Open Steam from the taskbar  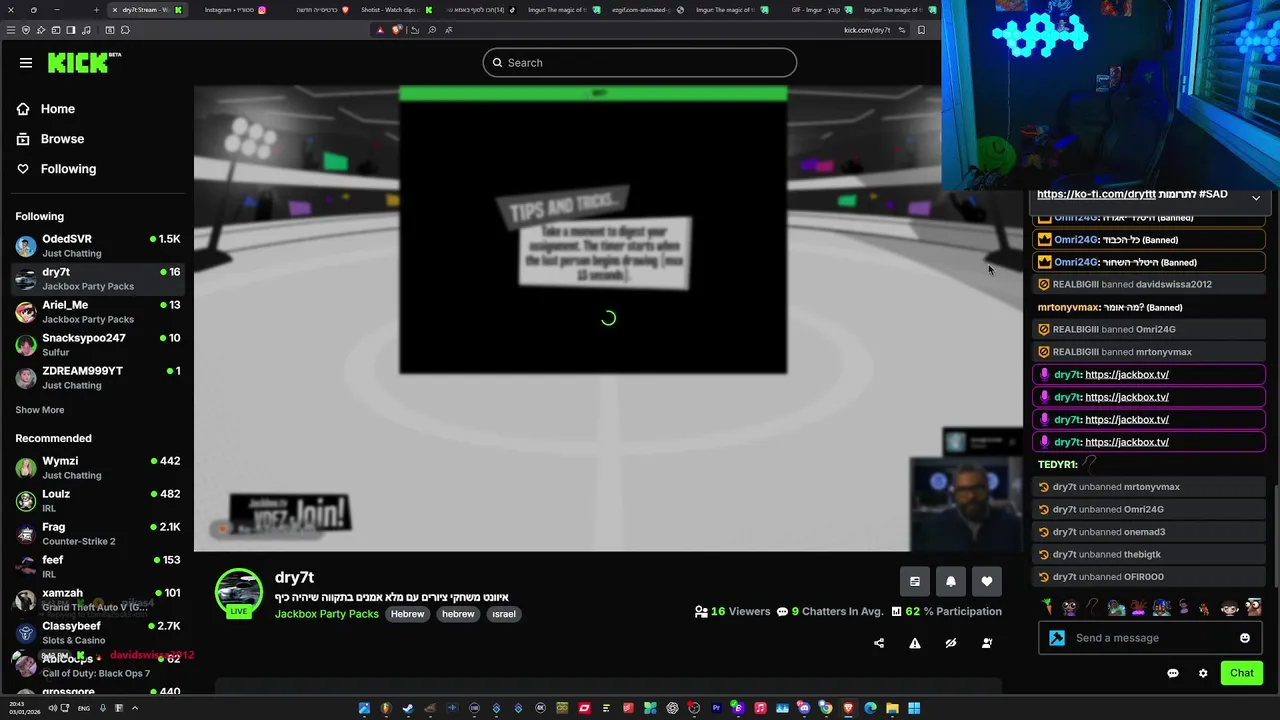click(408, 708)
